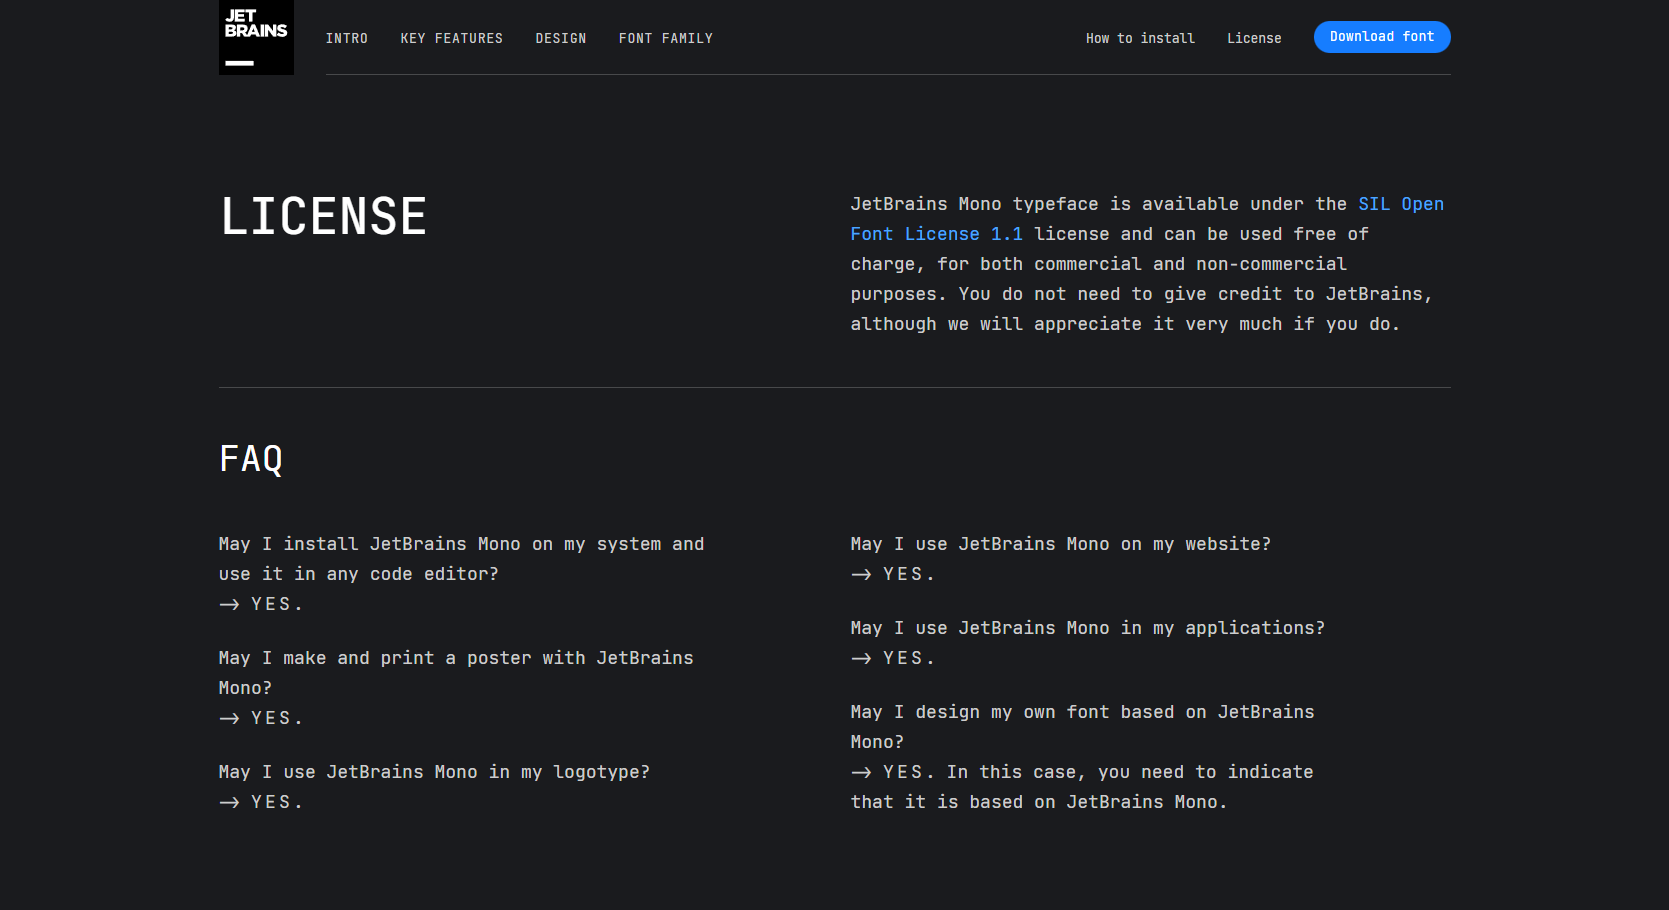Image resolution: width=1669 pixels, height=910 pixels.
Task: Click YES answer under the logotype question
Action: 261,802
